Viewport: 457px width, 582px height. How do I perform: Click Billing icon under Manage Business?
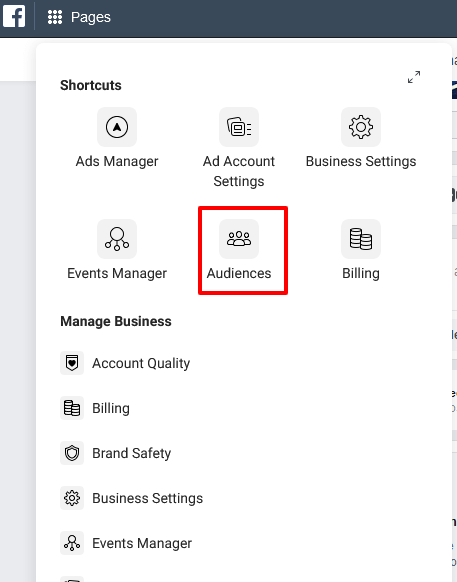72,408
